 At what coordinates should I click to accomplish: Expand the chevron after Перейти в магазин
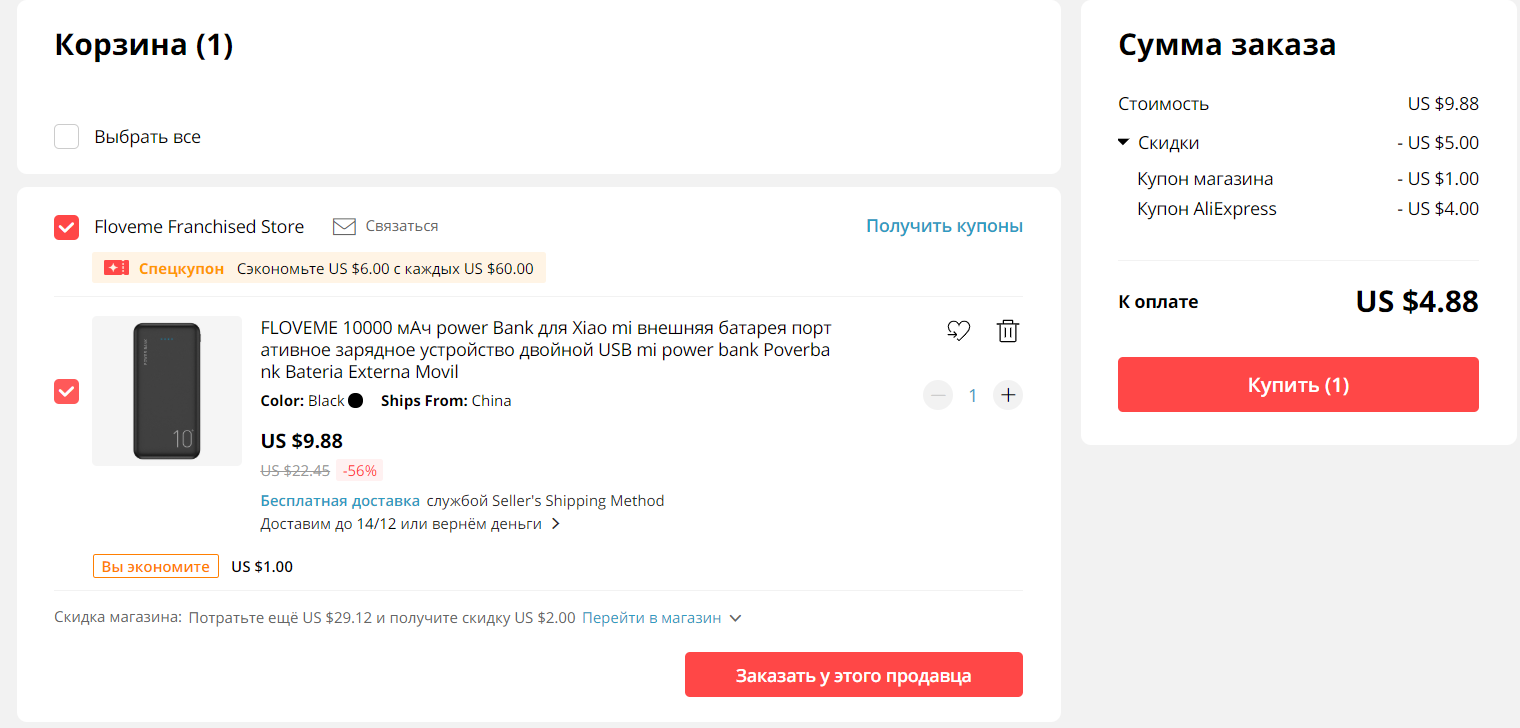[x=735, y=618]
